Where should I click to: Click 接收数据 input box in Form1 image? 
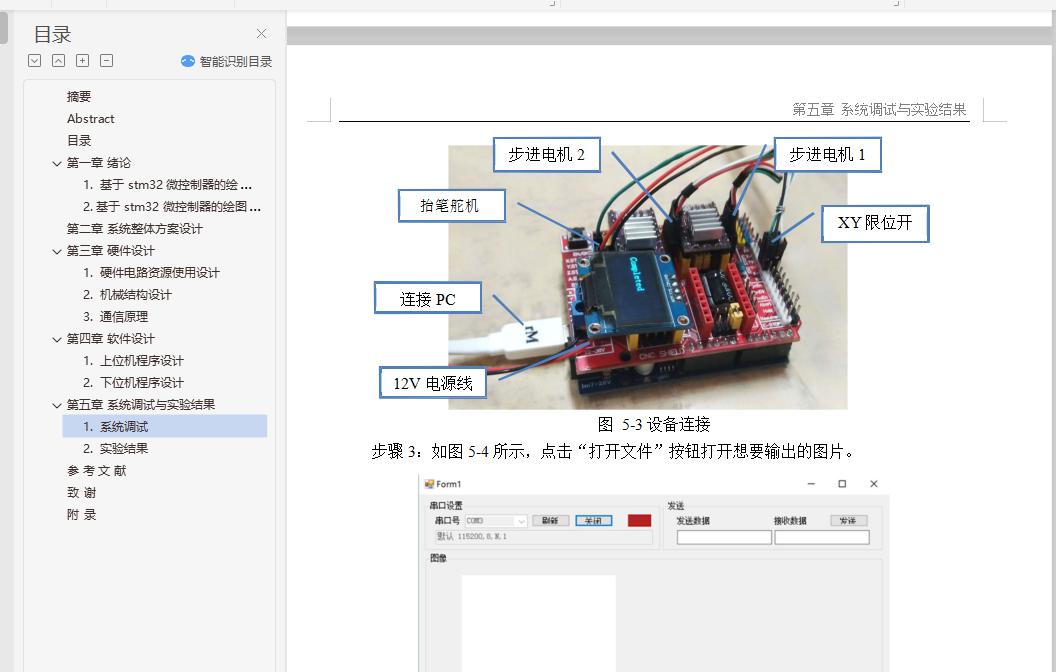pos(822,537)
